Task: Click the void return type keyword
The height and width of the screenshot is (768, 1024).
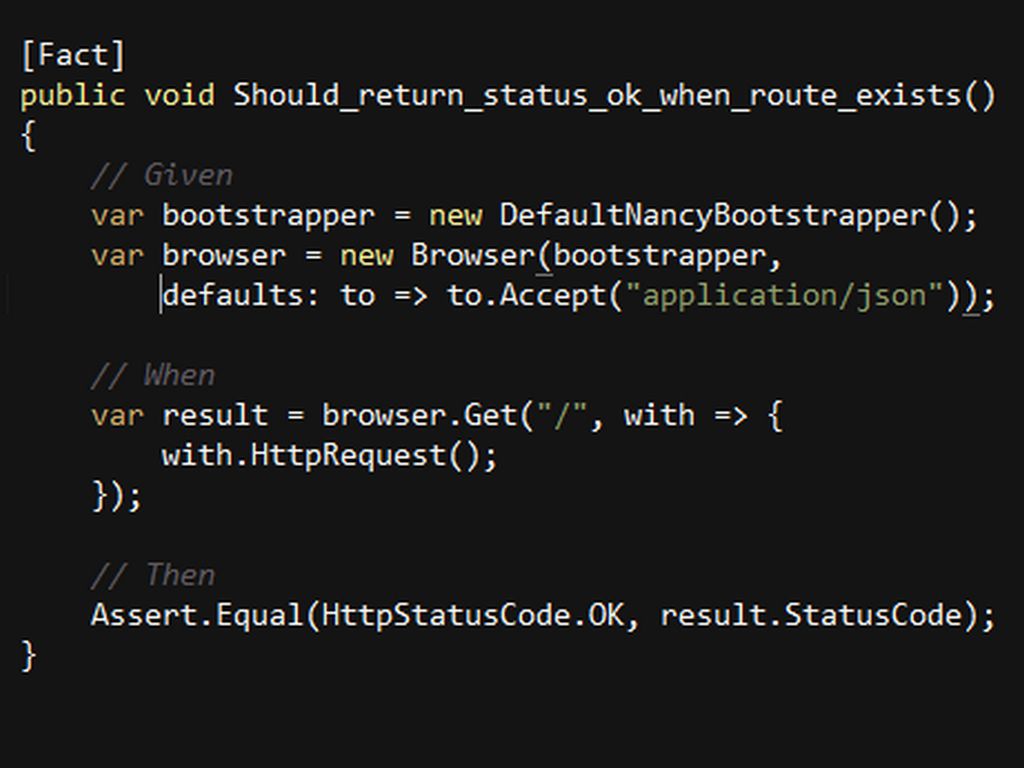Action: [x=179, y=95]
